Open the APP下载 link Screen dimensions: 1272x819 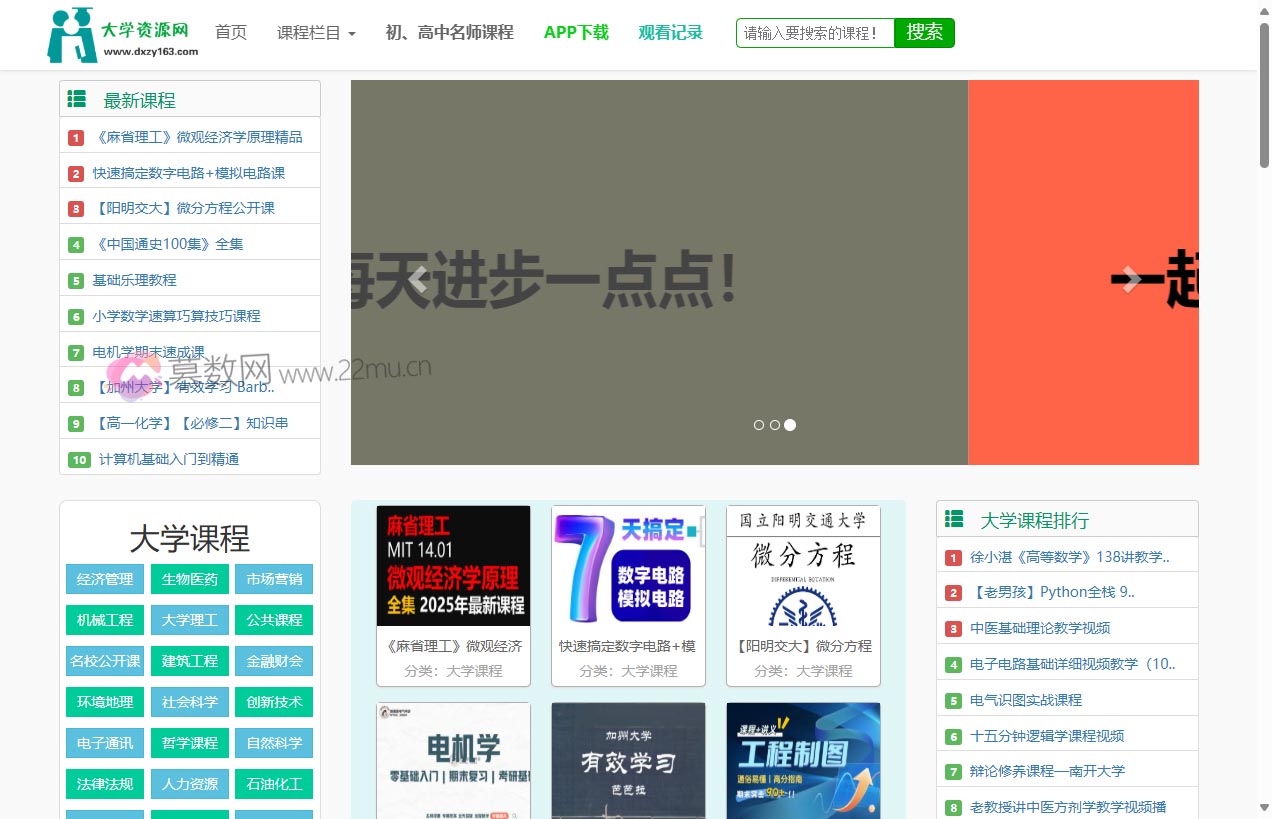click(x=576, y=32)
